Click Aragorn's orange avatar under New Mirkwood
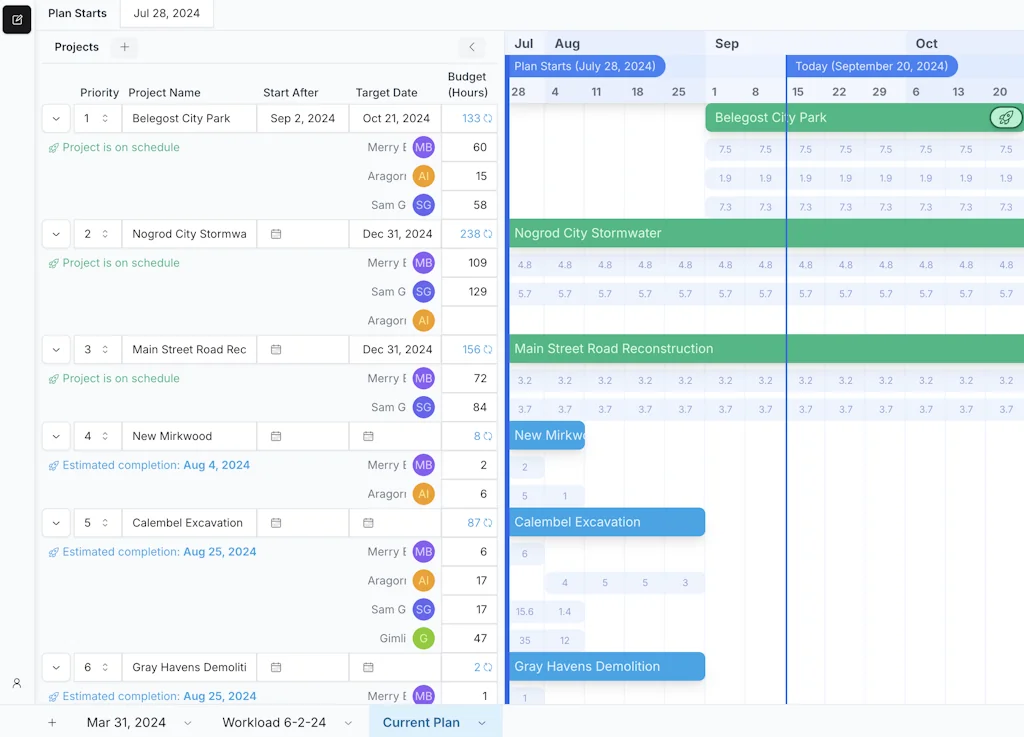The width and height of the screenshot is (1024, 737). (x=423, y=493)
